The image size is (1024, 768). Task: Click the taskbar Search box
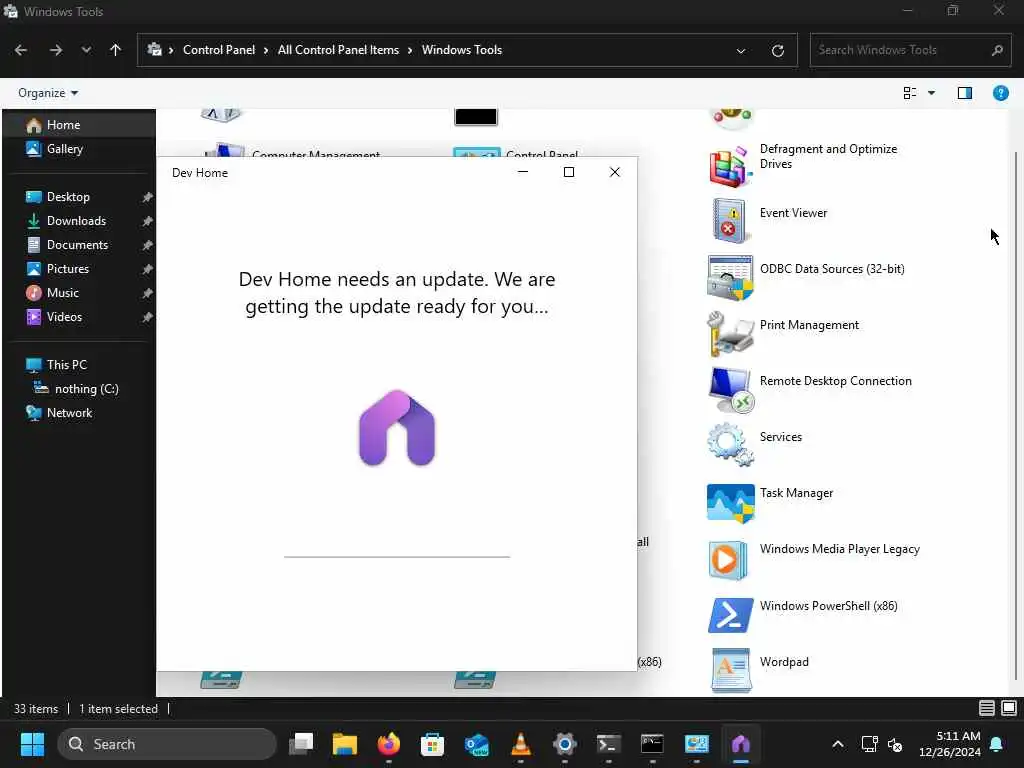click(167, 744)
